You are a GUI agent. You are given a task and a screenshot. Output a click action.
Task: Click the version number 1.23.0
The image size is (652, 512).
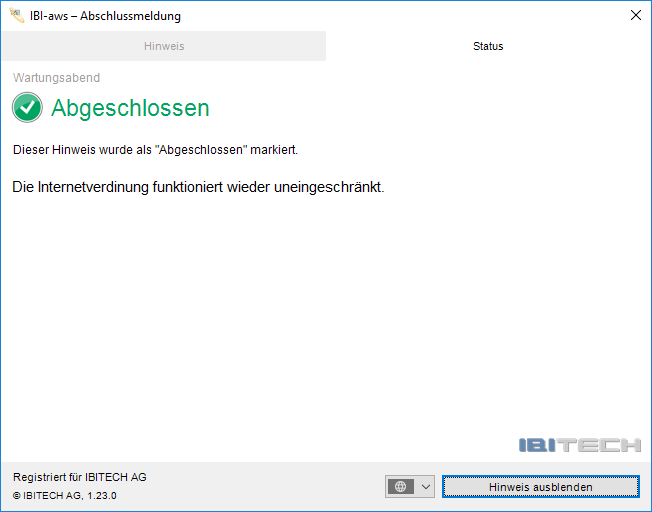[x=100, y=495]
